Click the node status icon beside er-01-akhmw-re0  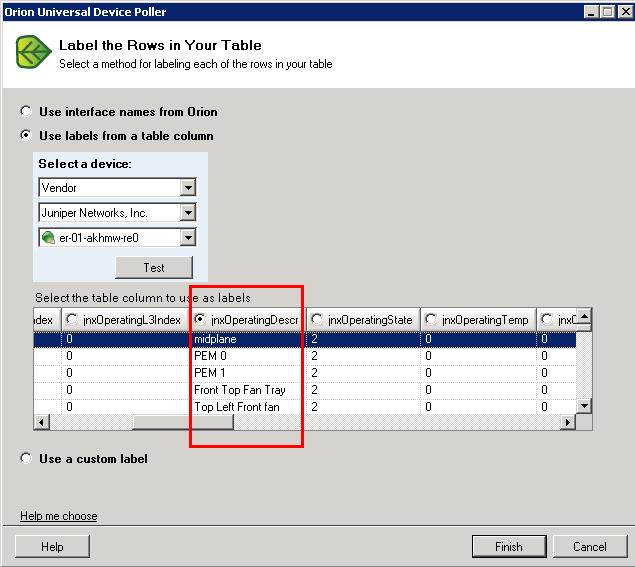coord(48,238)
